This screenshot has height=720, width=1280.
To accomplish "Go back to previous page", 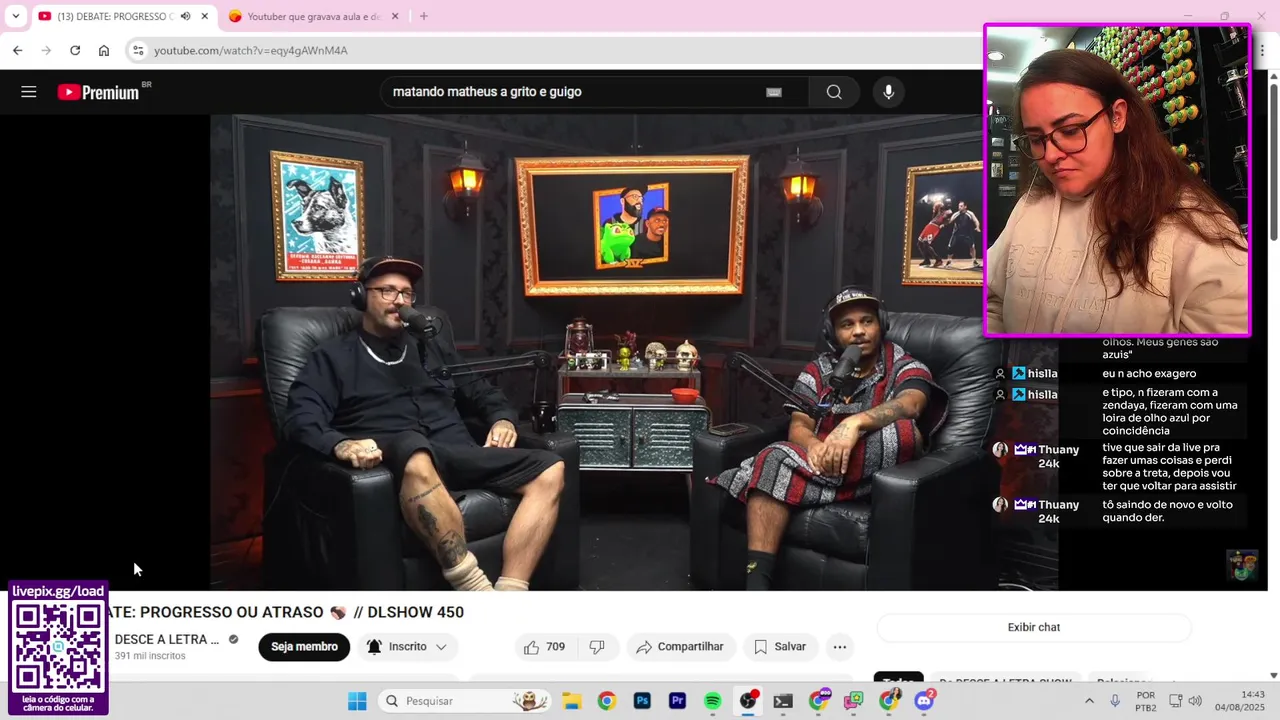I will [18, 50].
